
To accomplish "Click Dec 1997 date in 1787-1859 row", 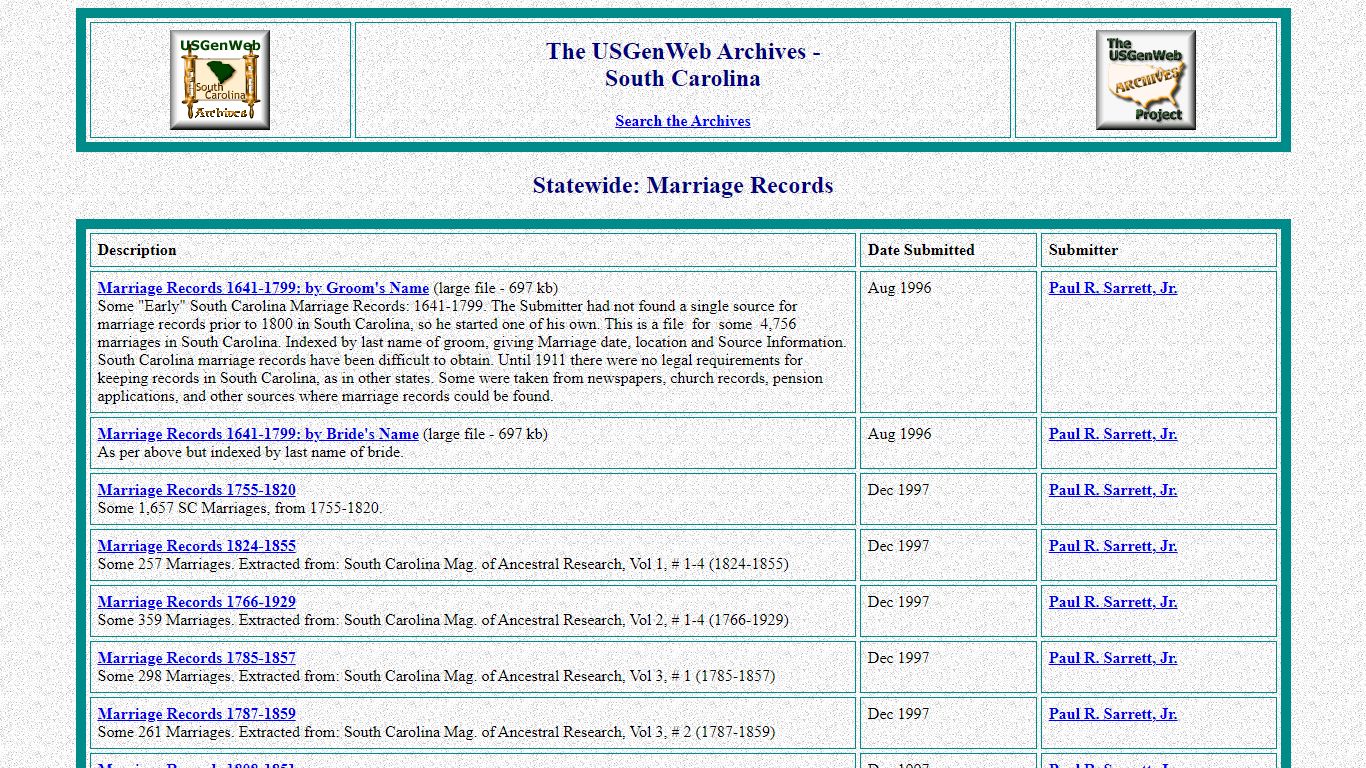I will [899, 714].
